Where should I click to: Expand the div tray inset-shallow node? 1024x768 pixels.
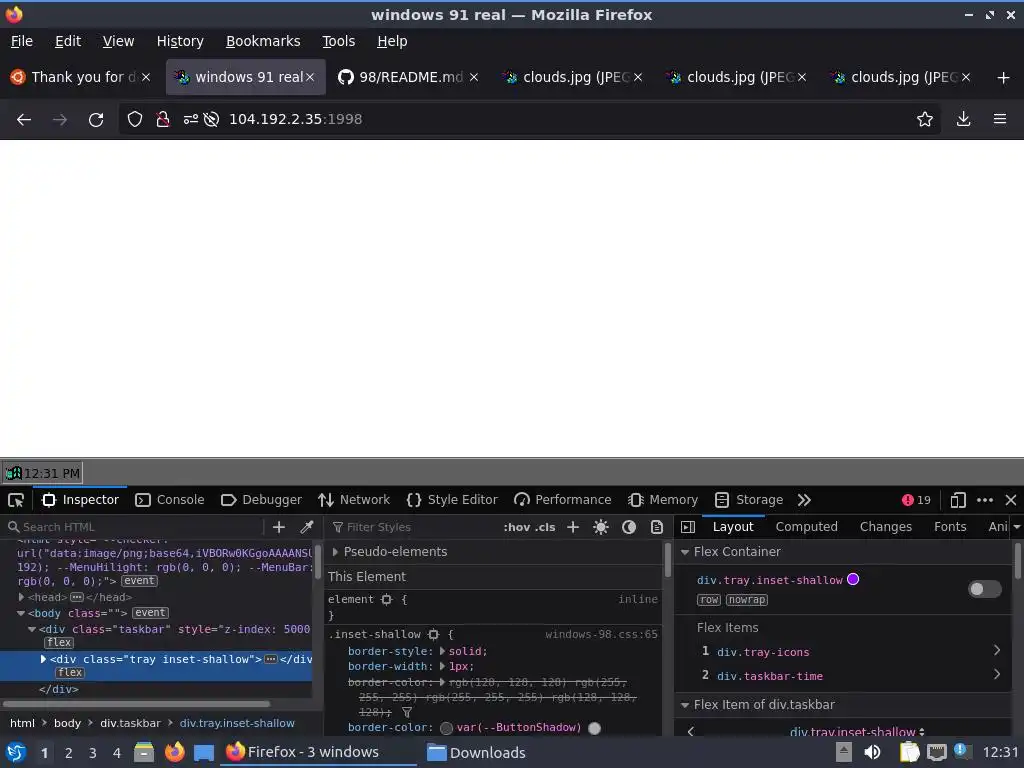pos(43,659)
